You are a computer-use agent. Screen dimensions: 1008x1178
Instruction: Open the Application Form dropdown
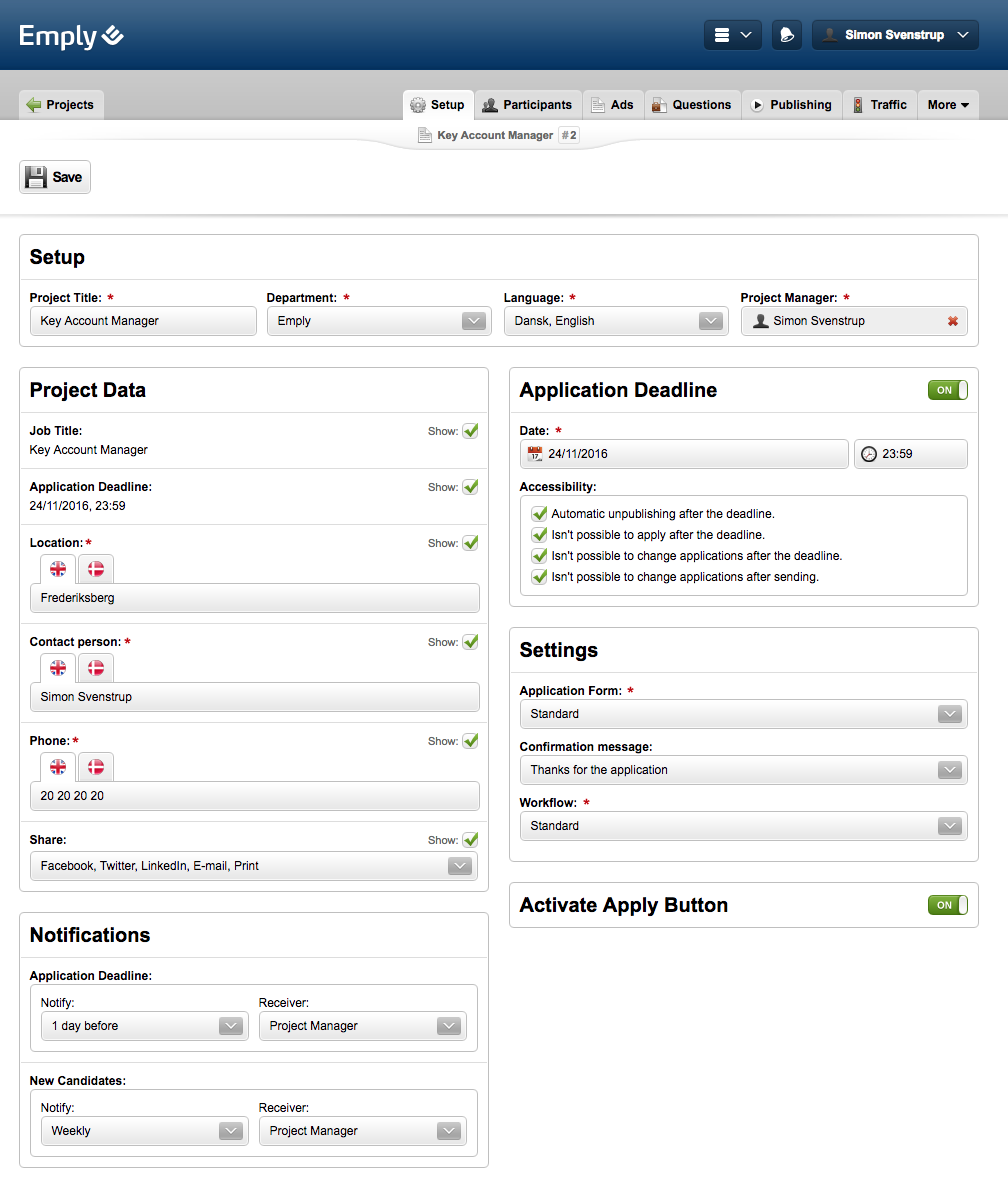744,714
